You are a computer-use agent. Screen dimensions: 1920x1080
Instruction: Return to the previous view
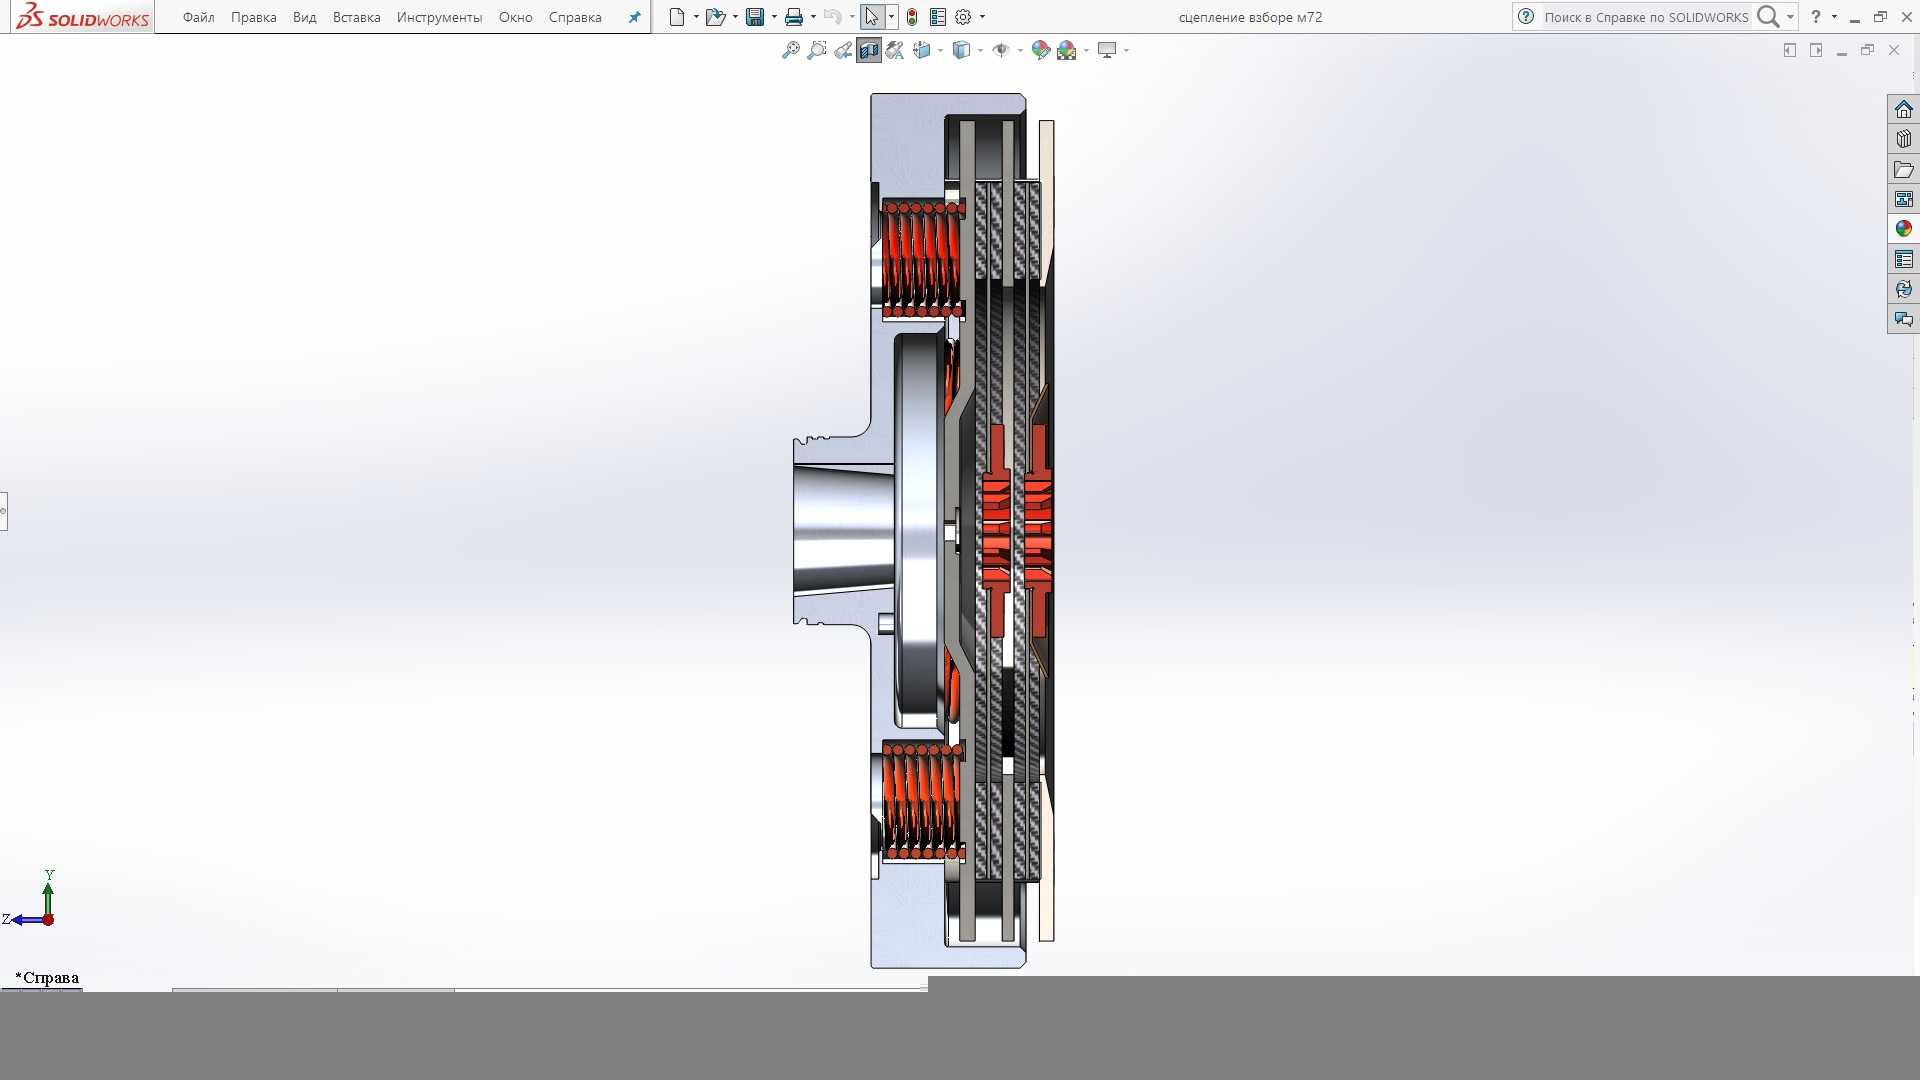pos(843,50)
